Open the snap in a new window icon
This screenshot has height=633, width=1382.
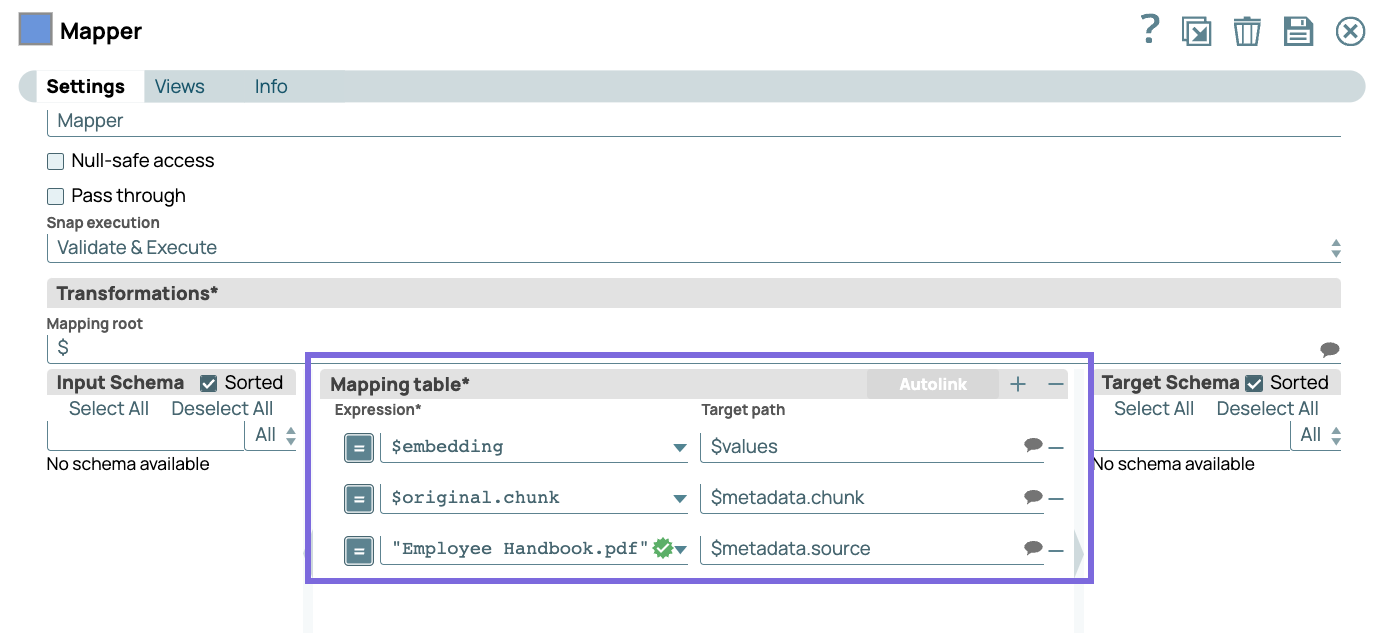click(x=1196, y=31)
